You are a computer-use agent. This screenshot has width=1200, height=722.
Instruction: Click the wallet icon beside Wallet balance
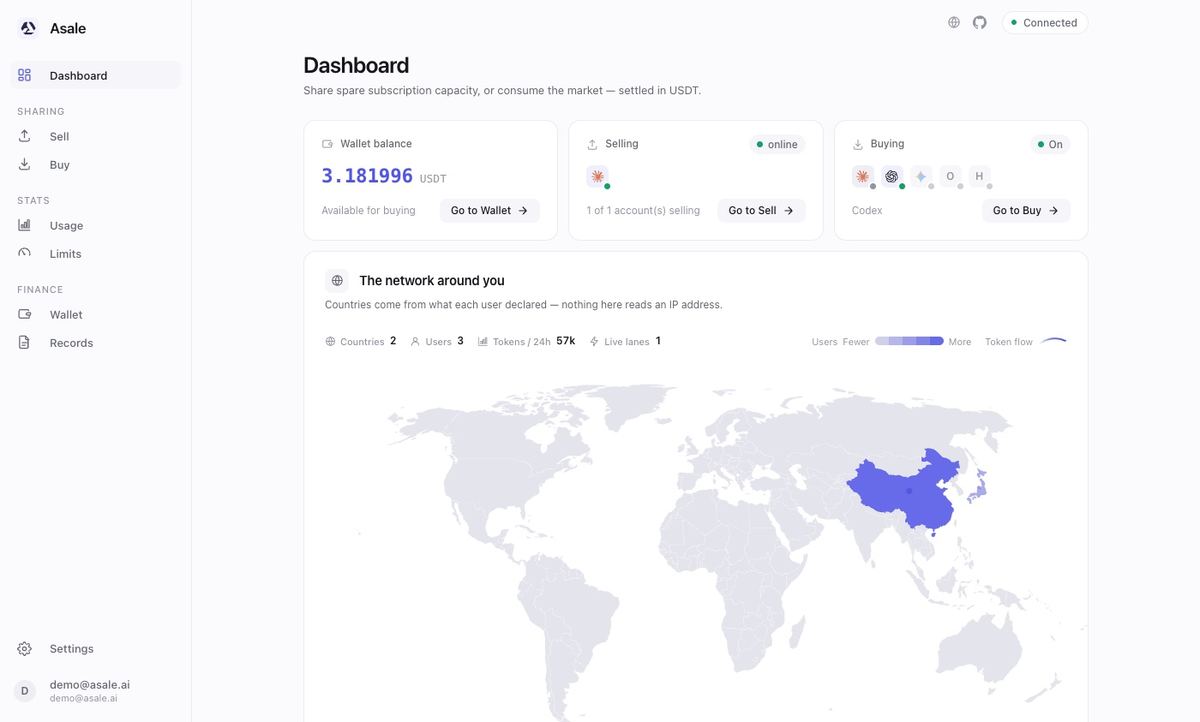(x=327, y=144)
